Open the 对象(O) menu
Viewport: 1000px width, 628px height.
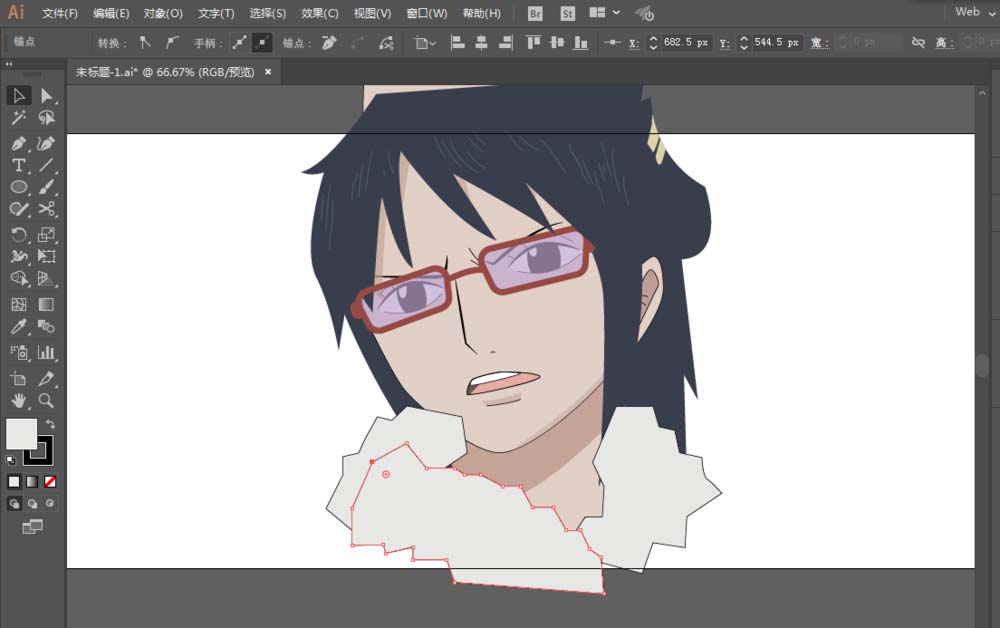point(163,13)
